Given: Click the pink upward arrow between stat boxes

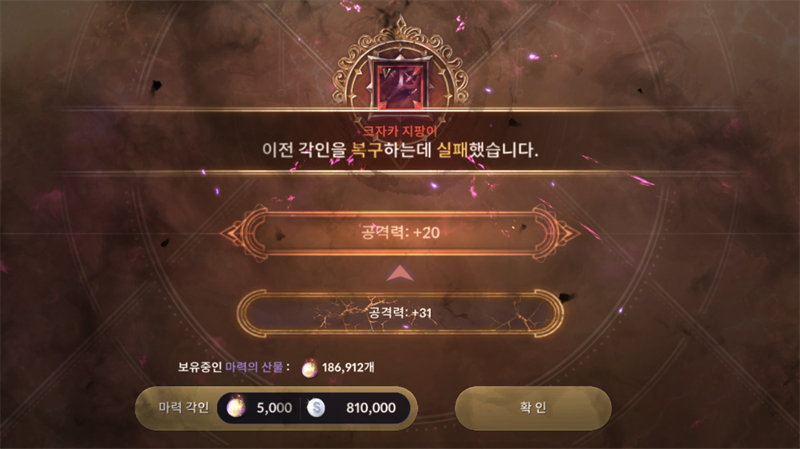Looking at the screenshot, I should tap(400, 273).
